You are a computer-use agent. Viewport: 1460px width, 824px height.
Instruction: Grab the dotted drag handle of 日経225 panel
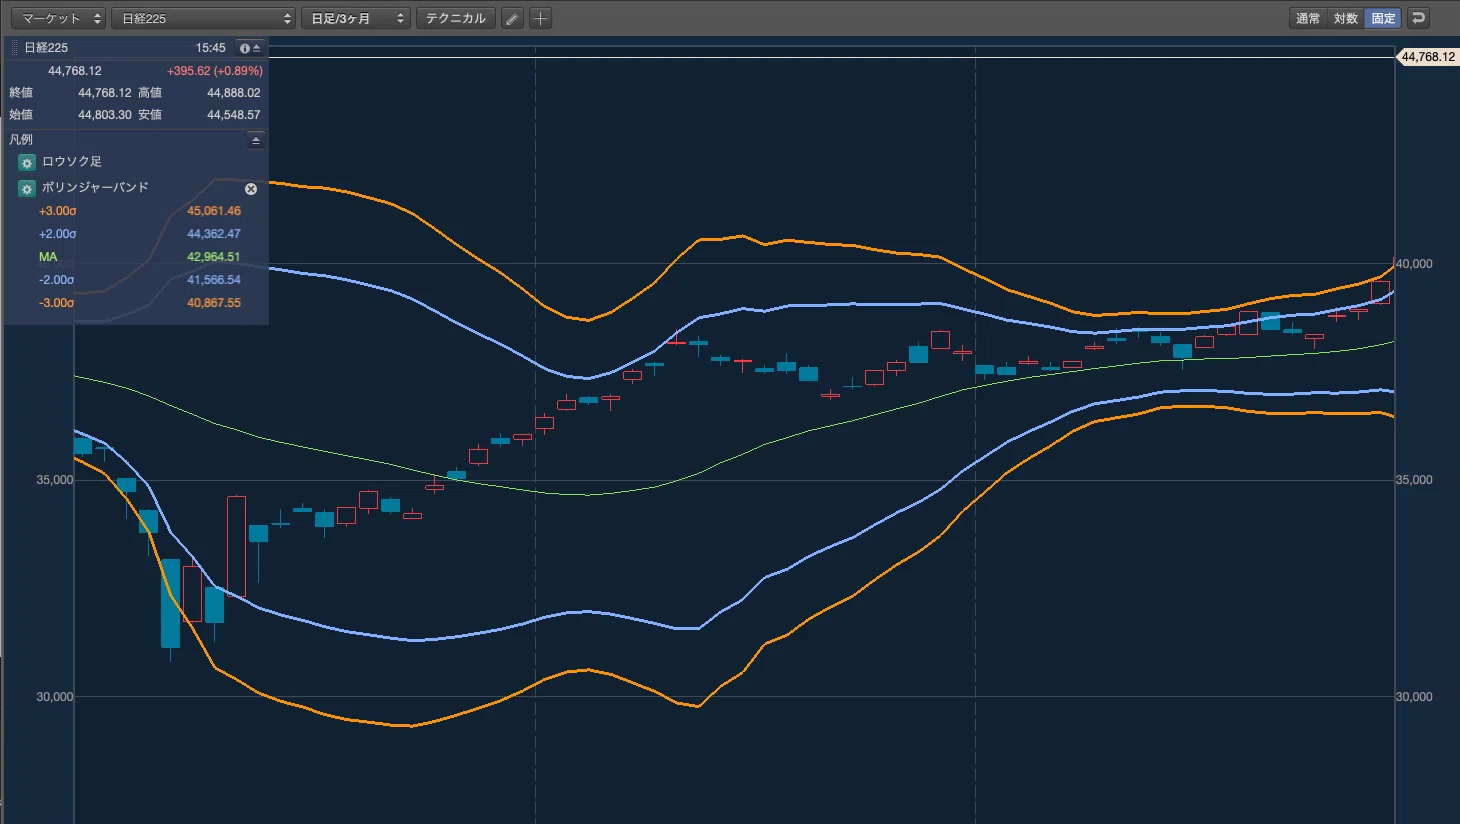(15, 48)
